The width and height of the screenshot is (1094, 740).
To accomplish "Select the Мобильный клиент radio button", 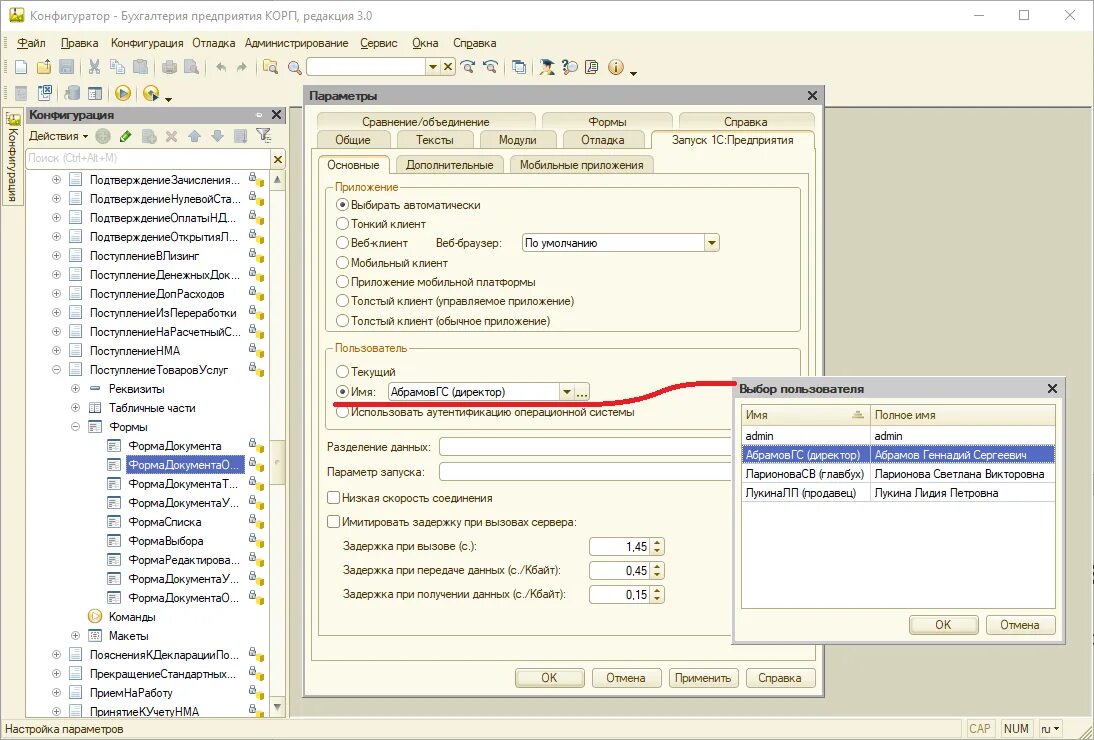I will point(343,263).
